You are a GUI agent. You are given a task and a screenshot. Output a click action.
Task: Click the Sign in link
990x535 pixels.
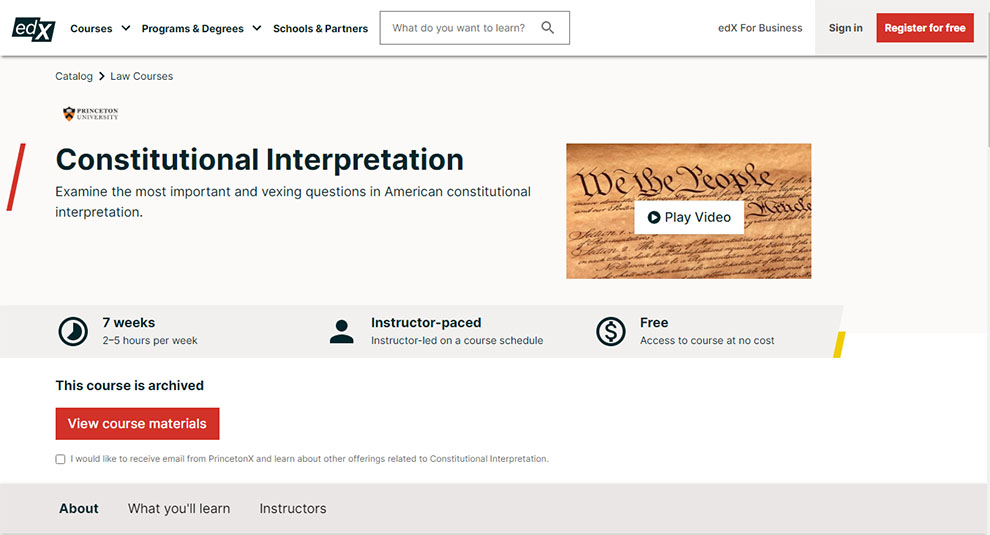coord(845,28)
